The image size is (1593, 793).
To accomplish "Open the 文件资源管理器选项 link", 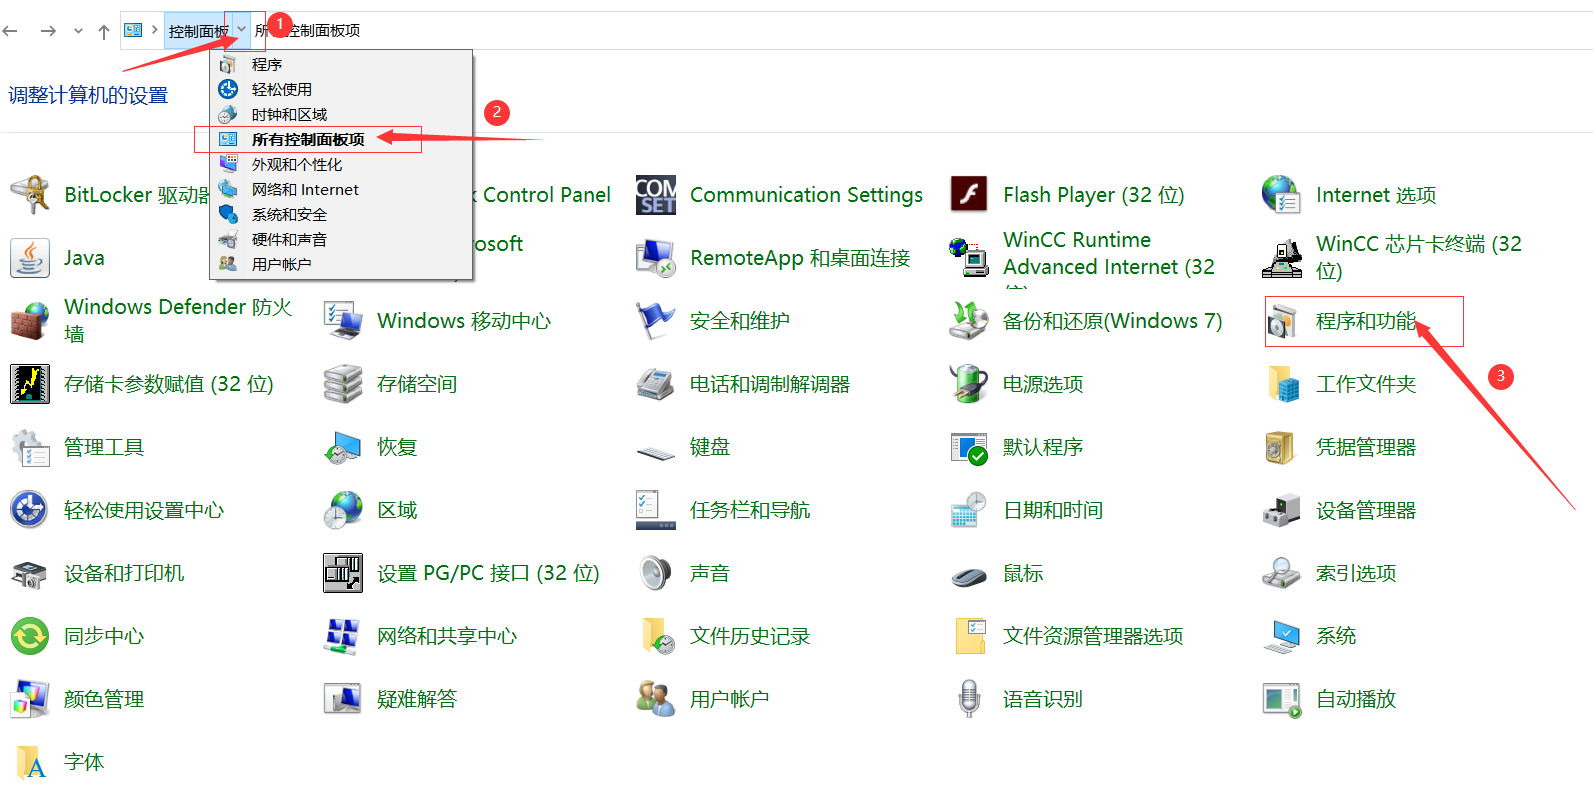I will tap(1093, 636).
